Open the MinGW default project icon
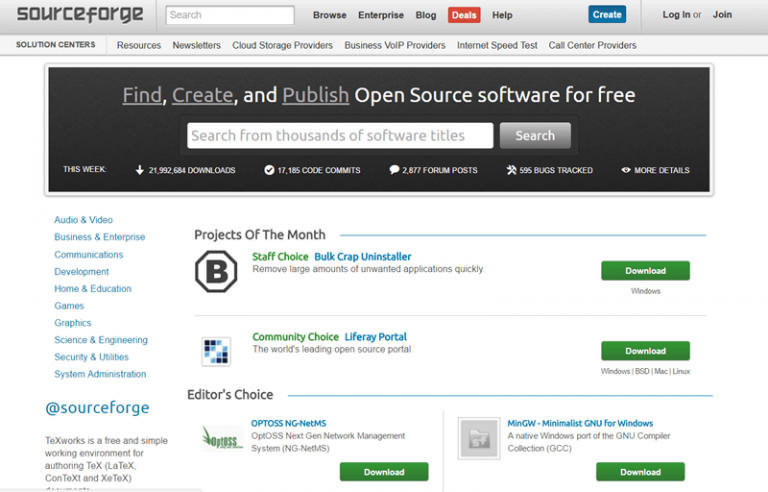The width and height of the screenshot is (768, 492). tap(479, 438)
